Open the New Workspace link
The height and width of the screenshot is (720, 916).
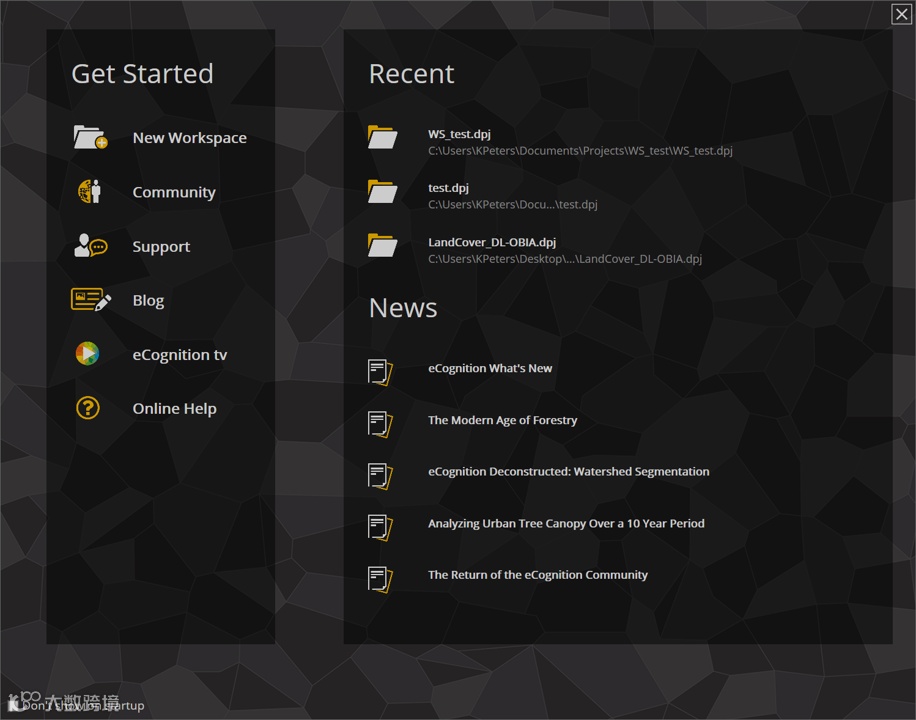189,138
